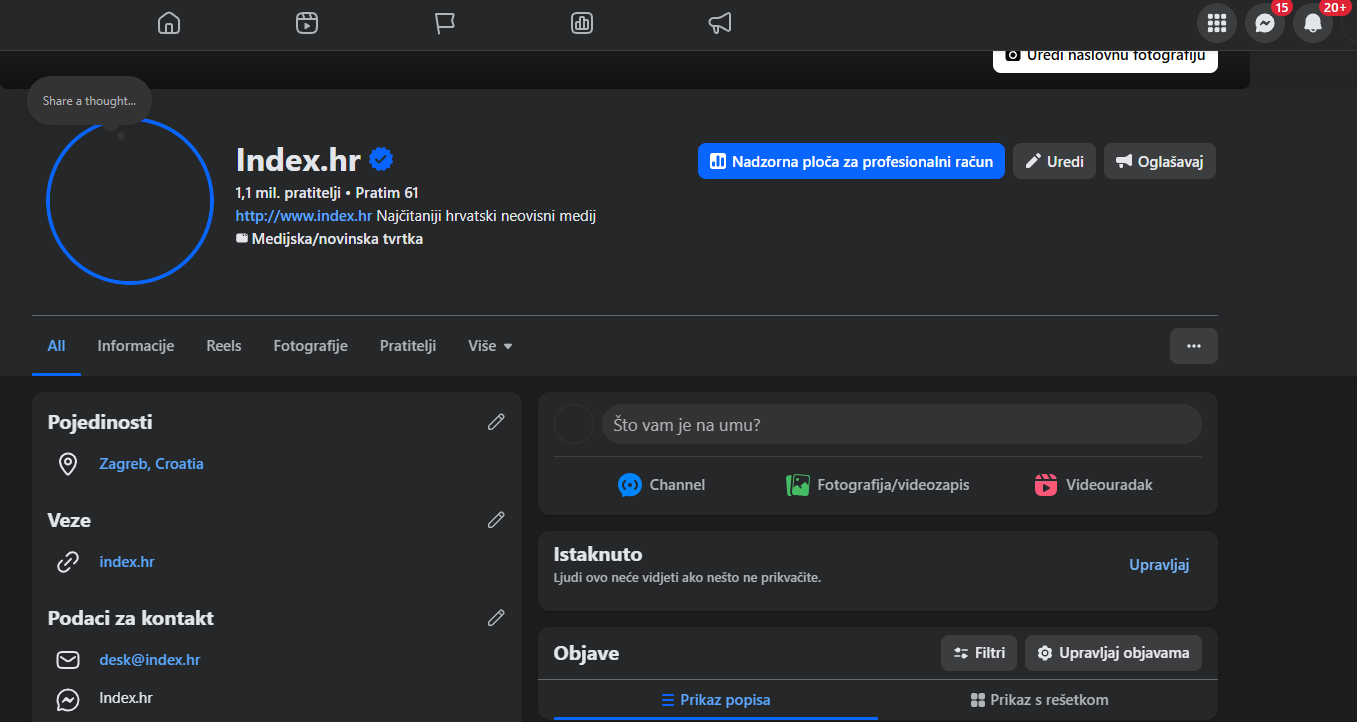Open Ad Center megaphone icon in the top bar
Screen dimensions: 1357x722
(720, 23)
